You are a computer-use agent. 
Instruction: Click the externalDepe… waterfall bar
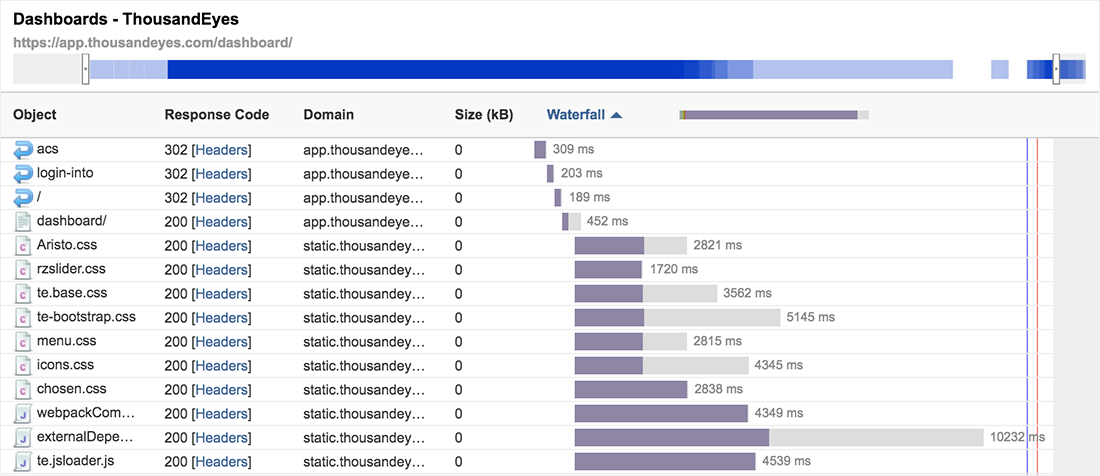672,438
